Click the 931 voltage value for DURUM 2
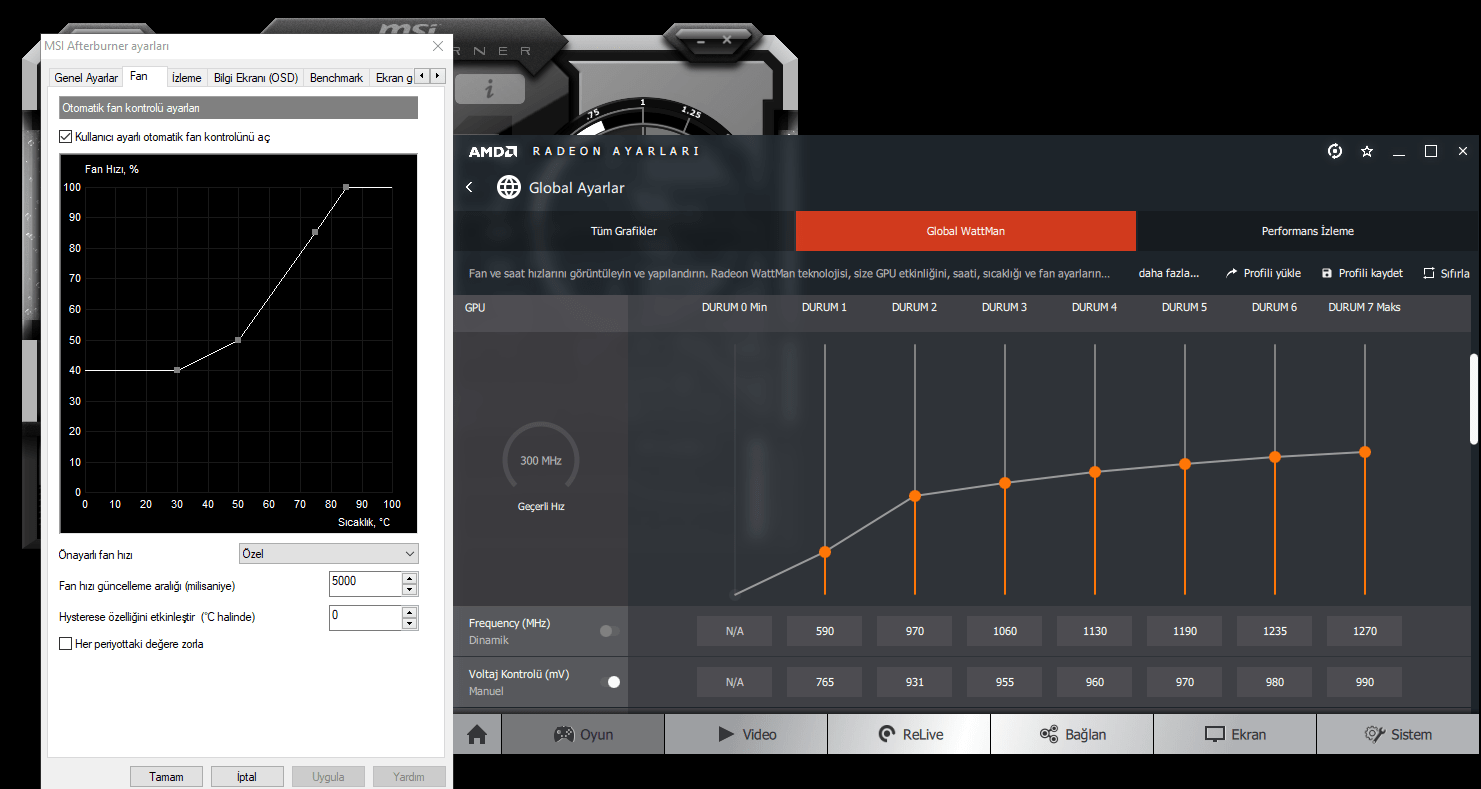 (915, 682)
